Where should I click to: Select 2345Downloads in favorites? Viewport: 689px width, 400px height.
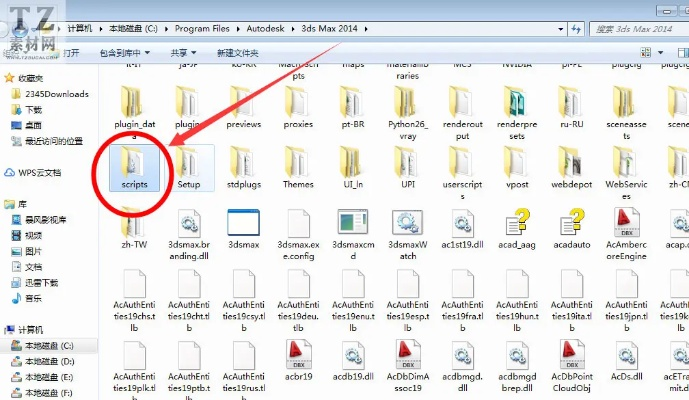click(x=56, y=94)
